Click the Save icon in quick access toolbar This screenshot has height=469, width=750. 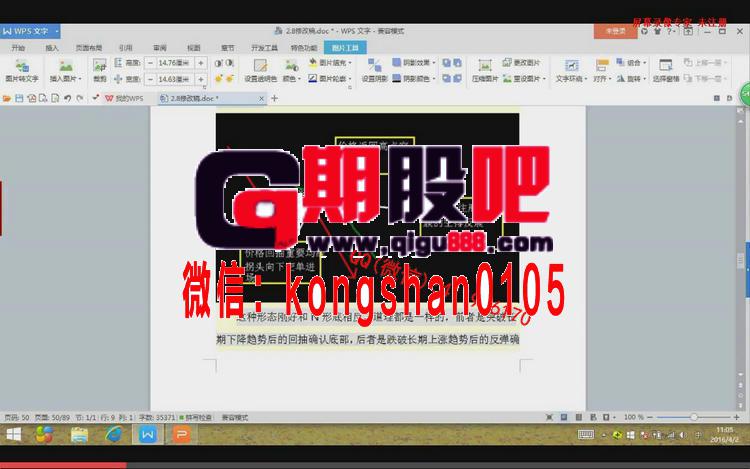(x=19, y=98)
